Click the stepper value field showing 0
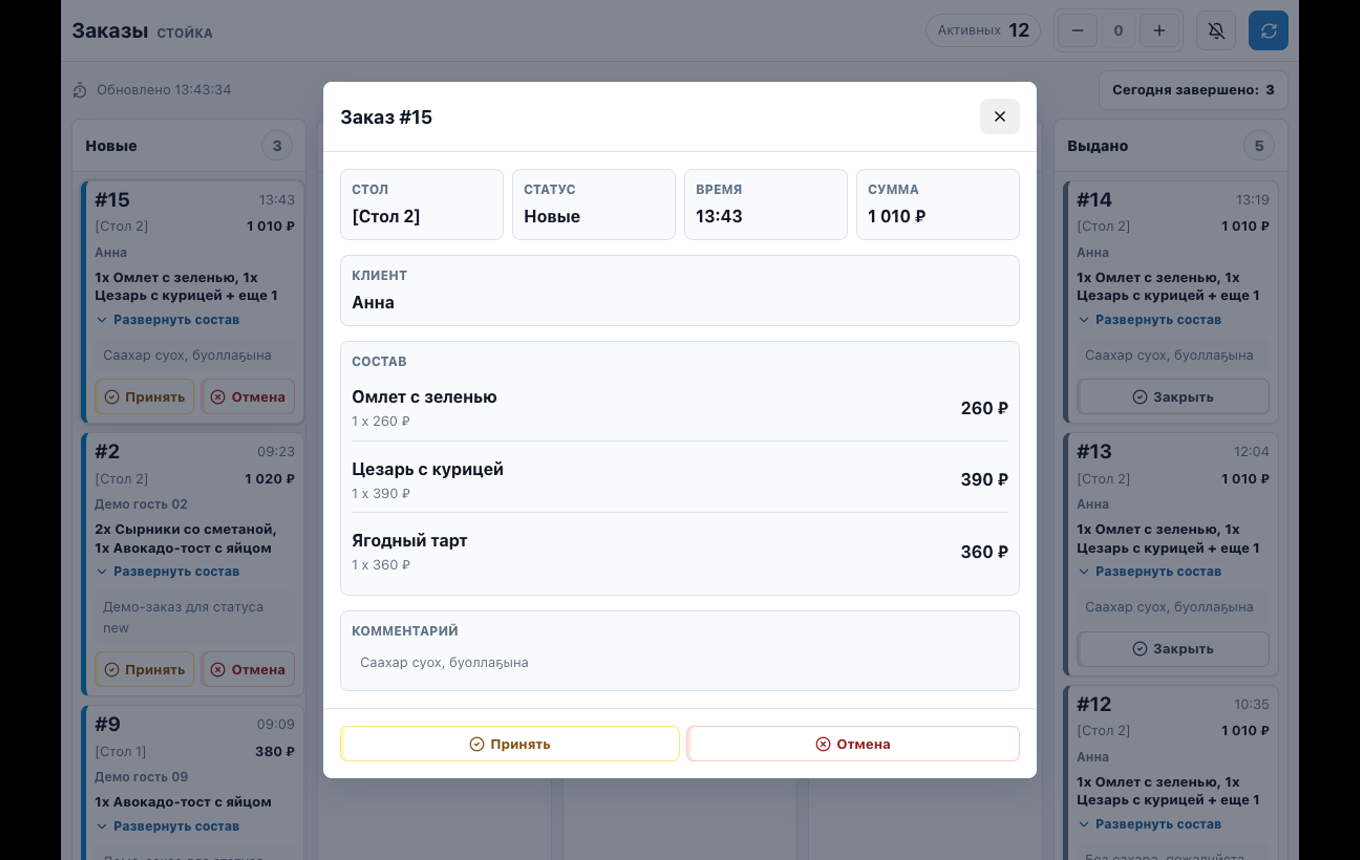The height and width of the screenshot is (860, 1360). [1118, 31]
